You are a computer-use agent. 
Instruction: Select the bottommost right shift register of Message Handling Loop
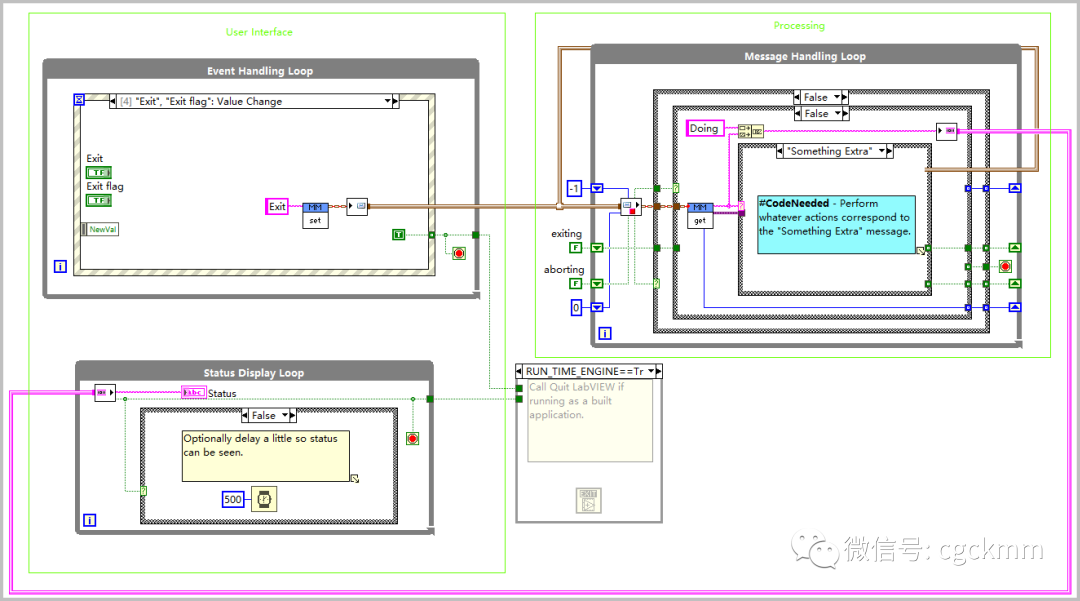click(x=1015, y=307)
